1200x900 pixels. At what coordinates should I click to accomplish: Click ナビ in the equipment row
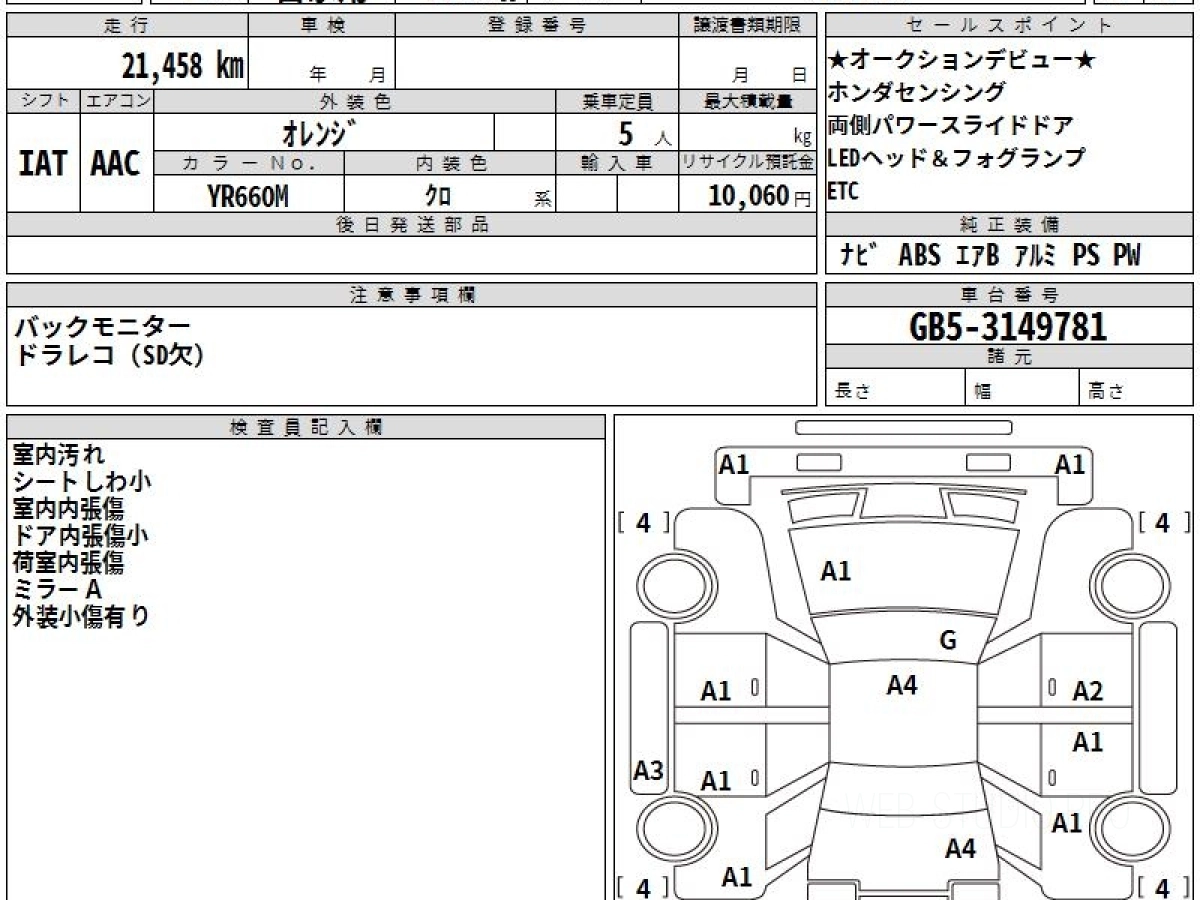860,255
